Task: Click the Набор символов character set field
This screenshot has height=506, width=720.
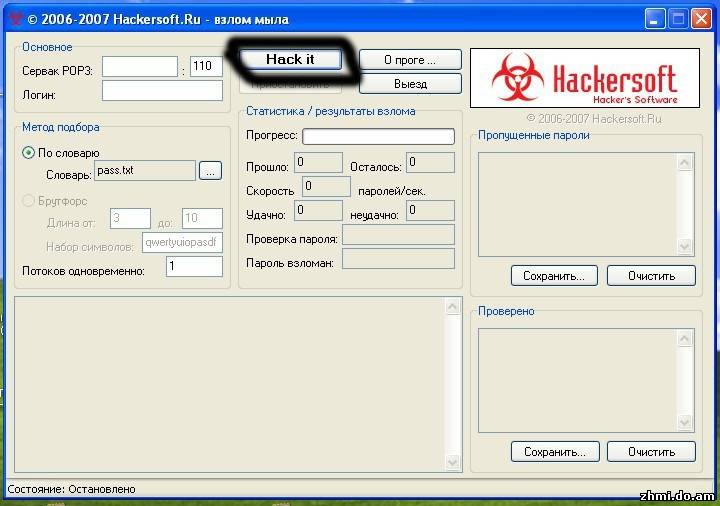Action: tap(182, 242)
